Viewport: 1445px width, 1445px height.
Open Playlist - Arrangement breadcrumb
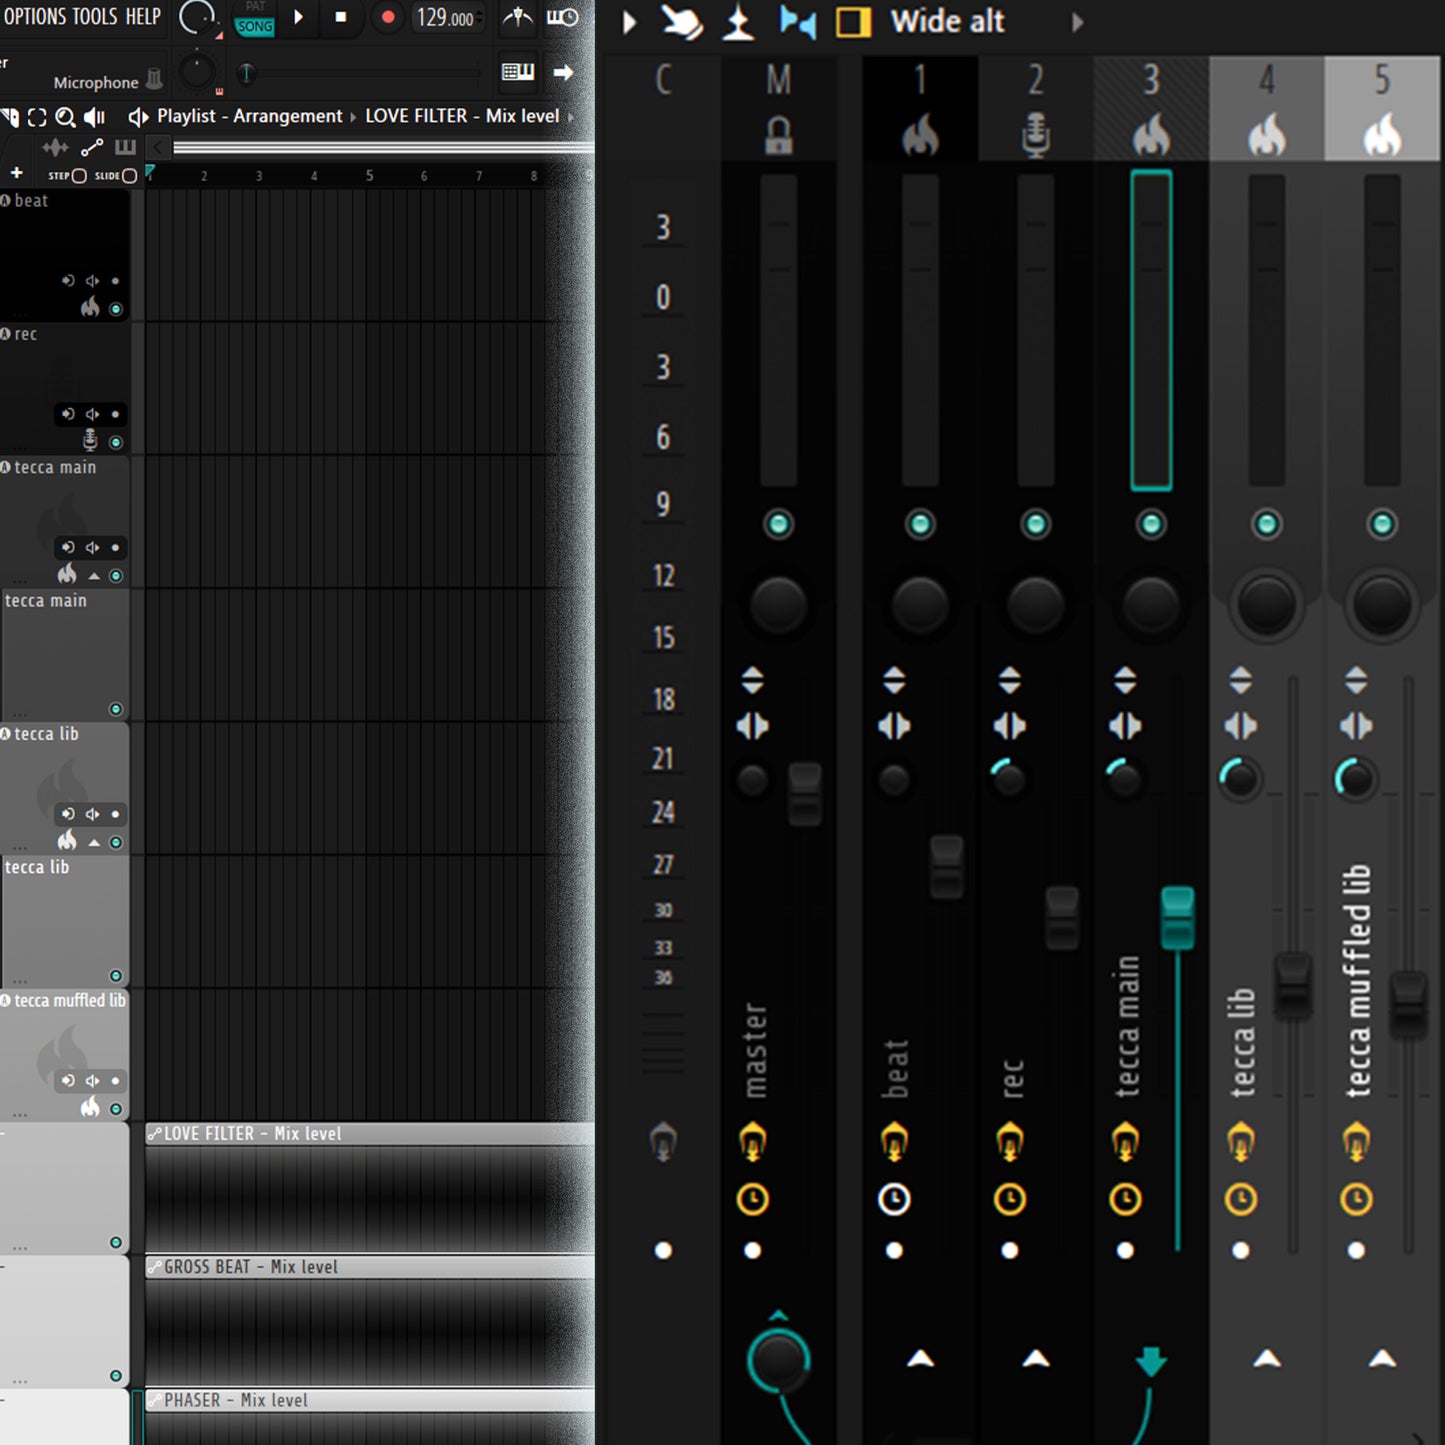pyautogui.click(x=249, y=116)
